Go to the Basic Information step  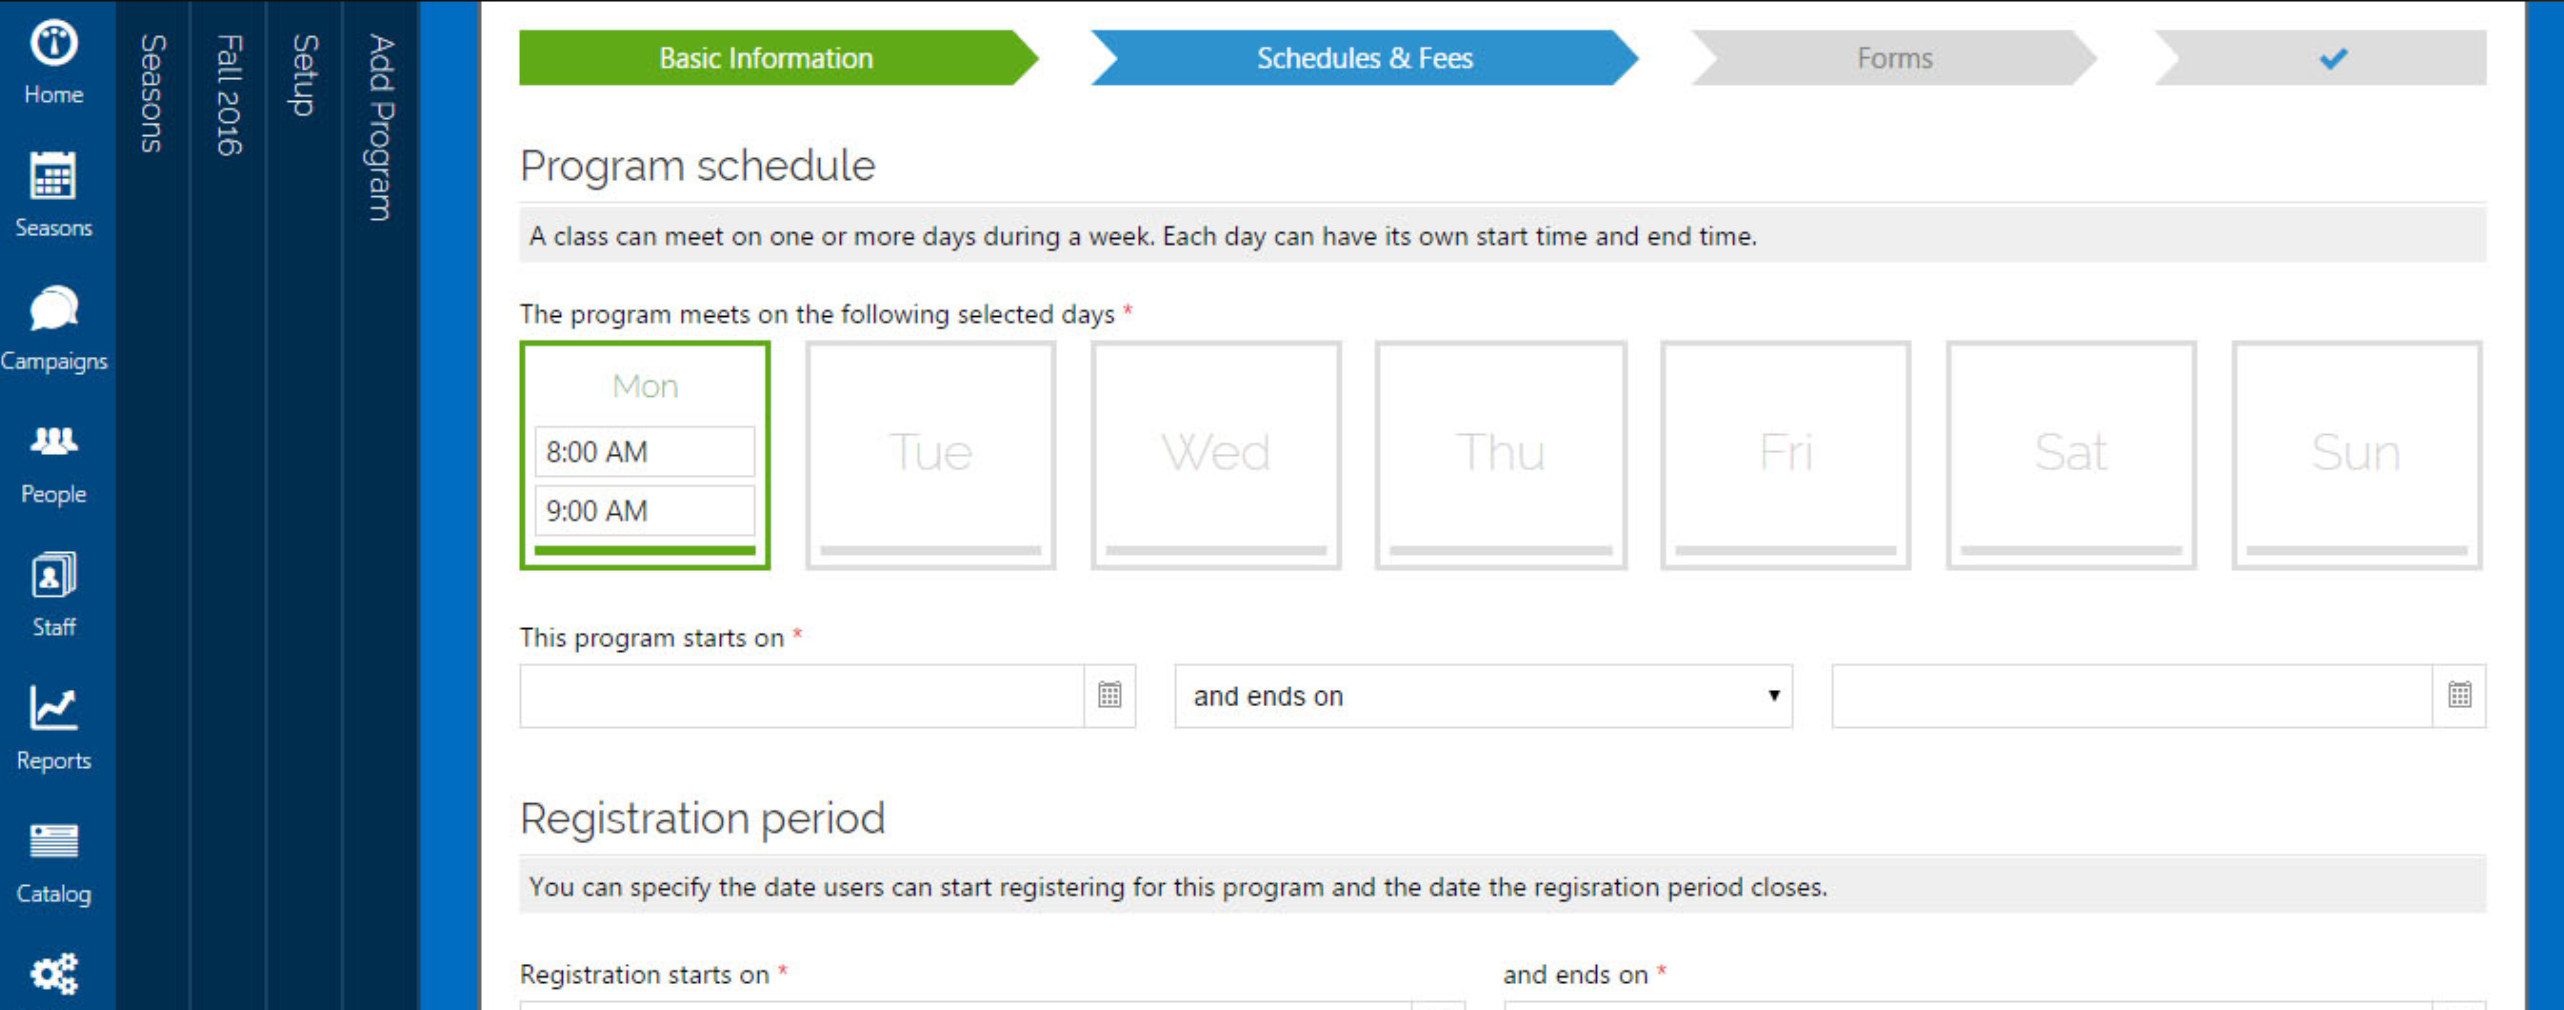[x=766, y=58]
